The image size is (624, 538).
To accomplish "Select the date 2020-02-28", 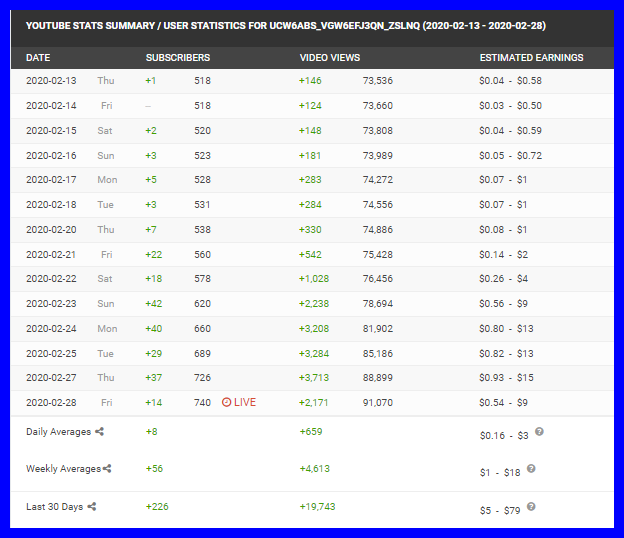I will tap(51, 403).
